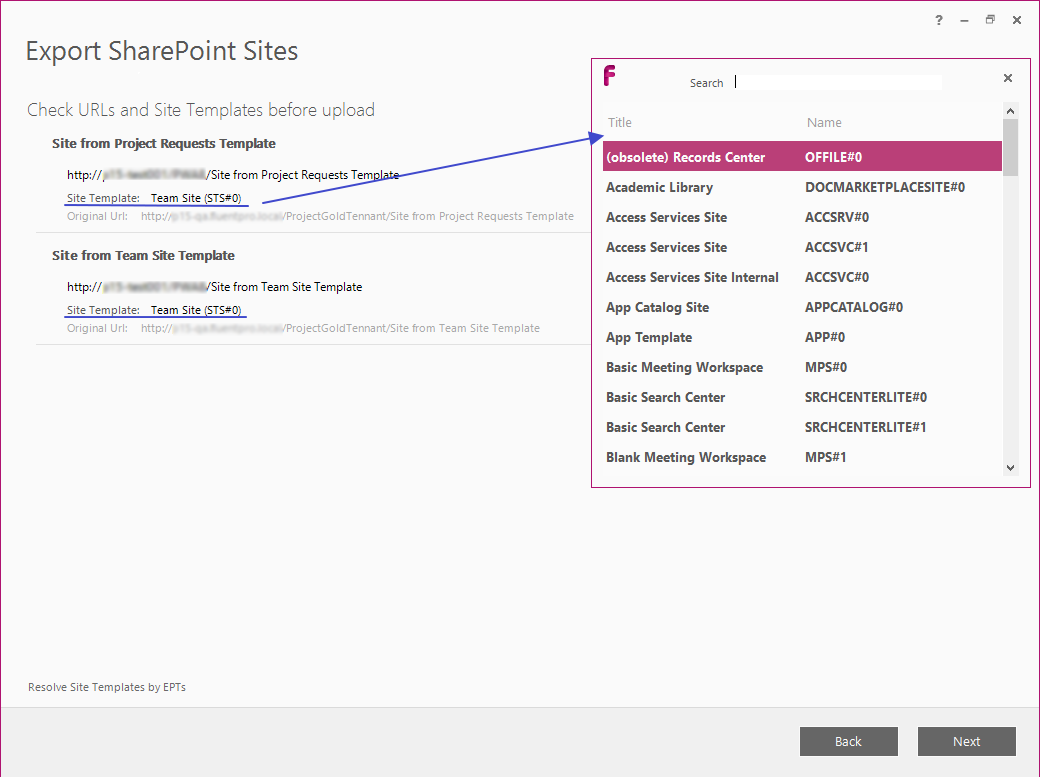This screenshot has height=777, width=1040.
Task: Choose the App Template row
Action: [x=802, y=337]
